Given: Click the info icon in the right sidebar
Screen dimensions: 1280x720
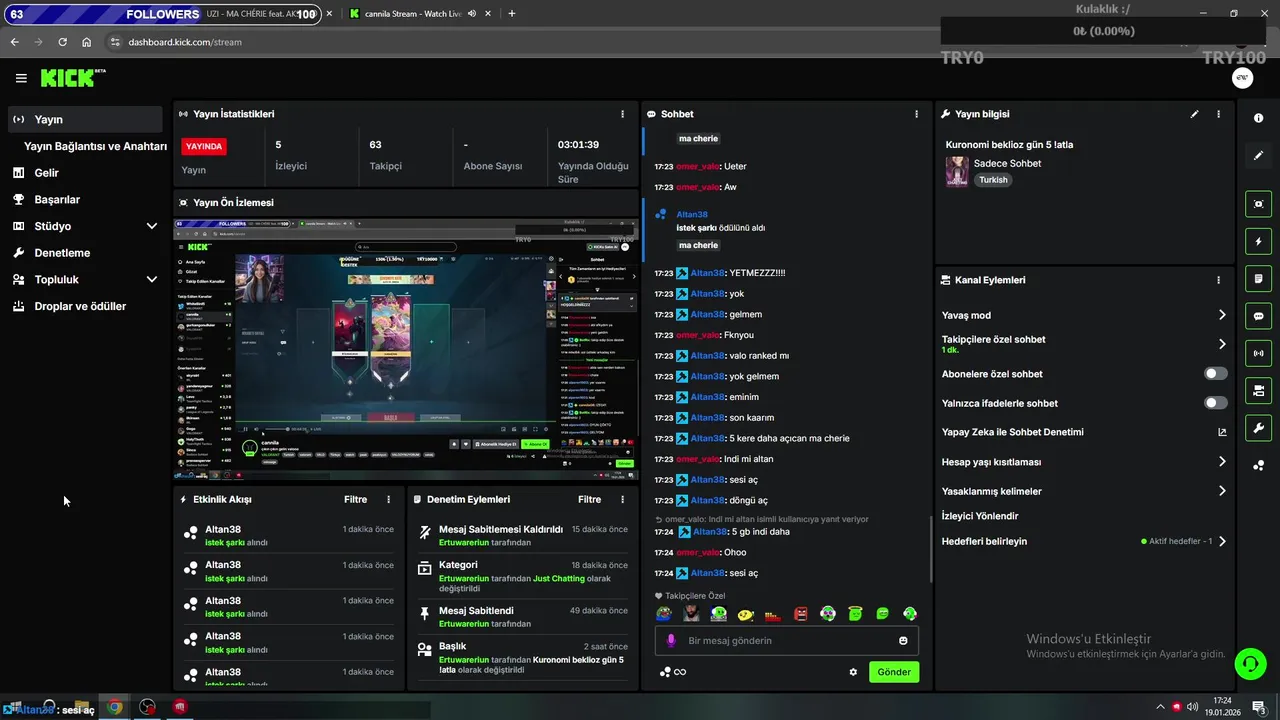Looking at the screenshot, I should pos(1258,118).
